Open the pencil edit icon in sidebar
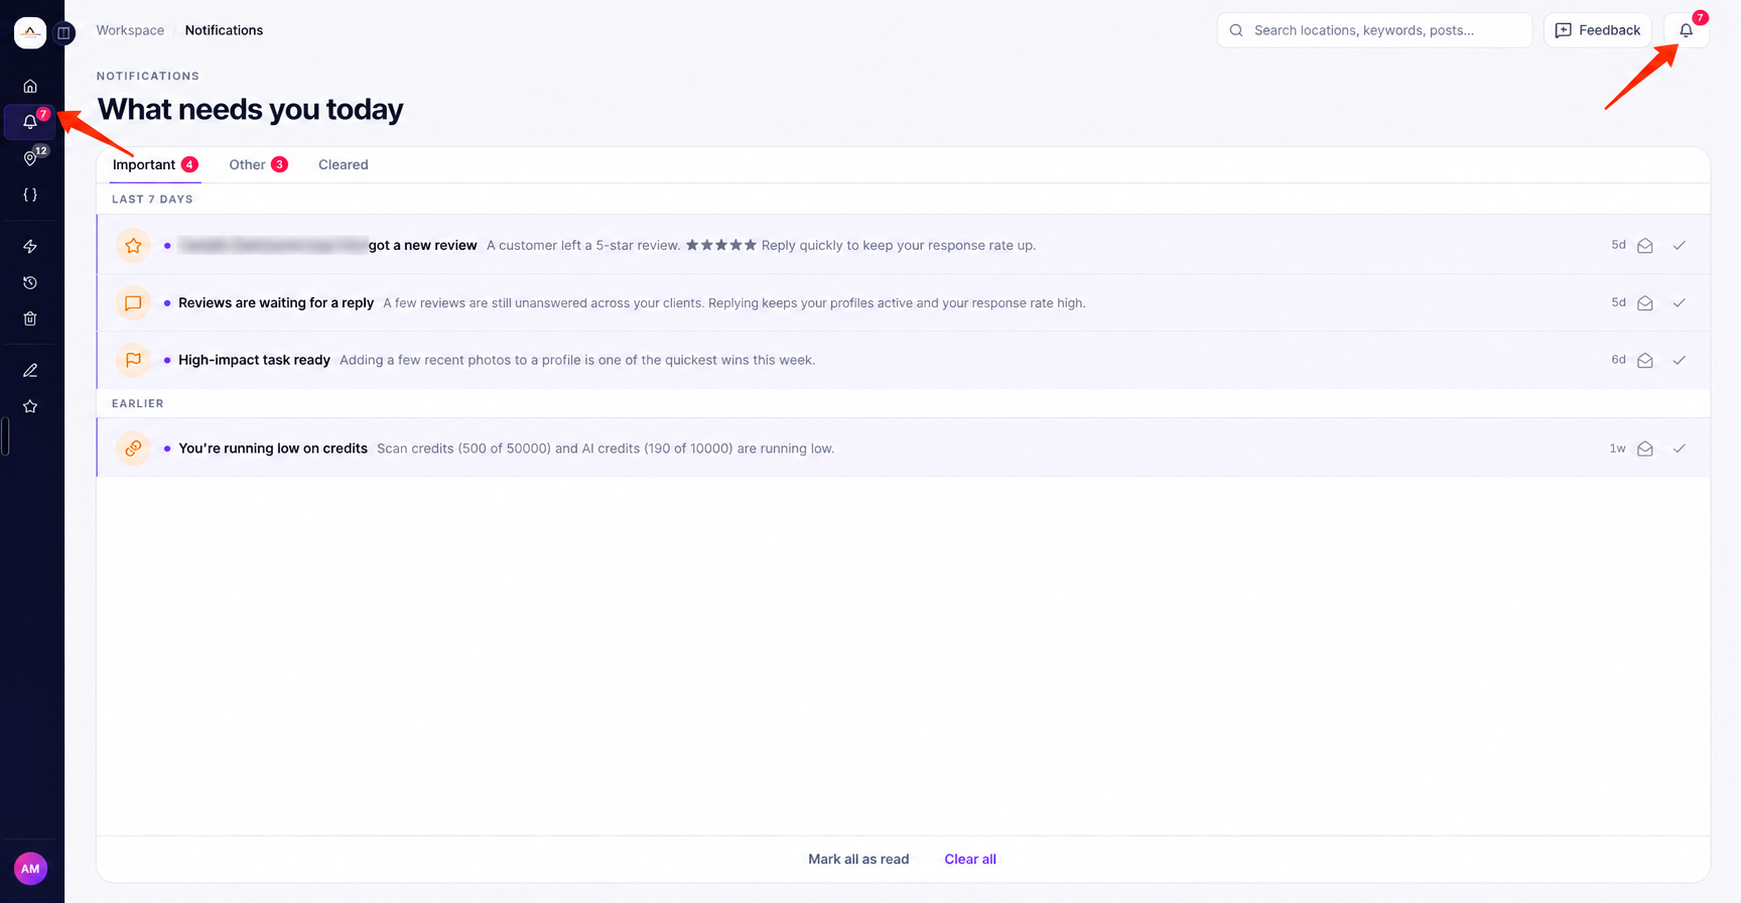Viewport: 1741px width, 903px height. [30, 371]
